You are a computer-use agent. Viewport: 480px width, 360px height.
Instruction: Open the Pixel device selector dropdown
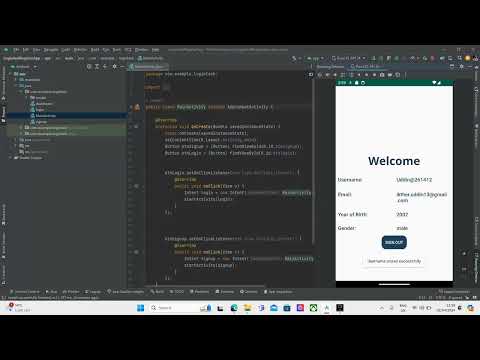(348, 58)
